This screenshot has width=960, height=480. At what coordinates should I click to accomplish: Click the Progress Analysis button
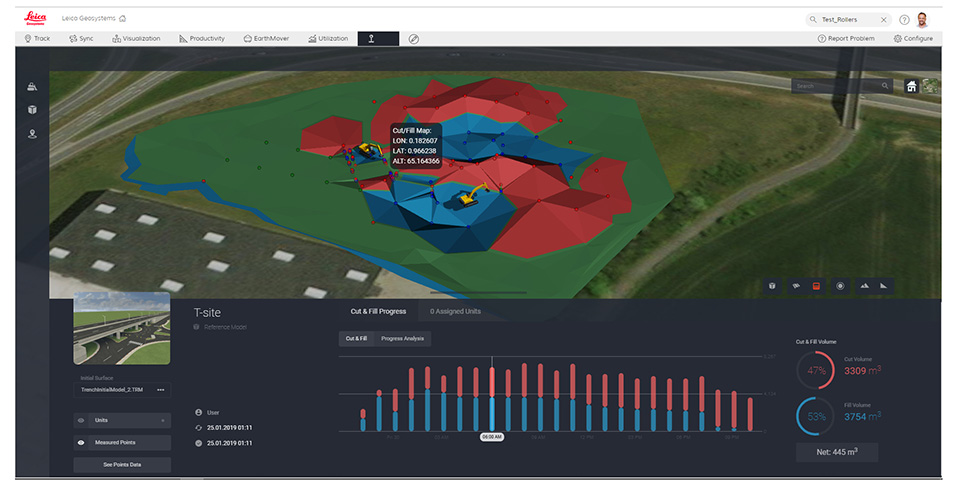[402, 339]
